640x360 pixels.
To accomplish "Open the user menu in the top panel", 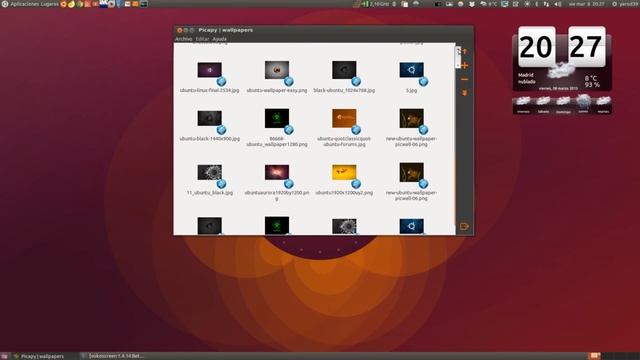I will [626, 4].
